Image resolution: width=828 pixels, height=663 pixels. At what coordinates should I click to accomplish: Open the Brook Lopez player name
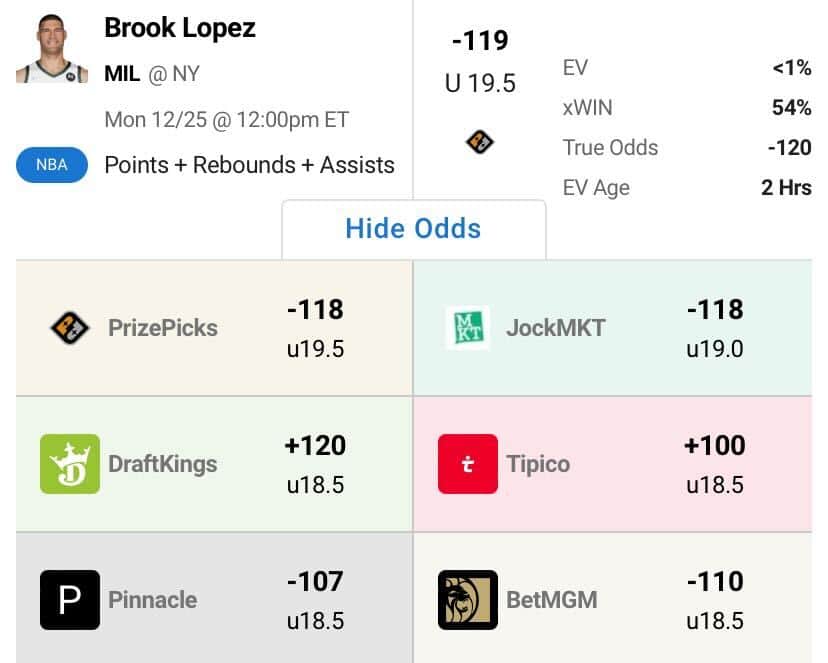point(180,28)
